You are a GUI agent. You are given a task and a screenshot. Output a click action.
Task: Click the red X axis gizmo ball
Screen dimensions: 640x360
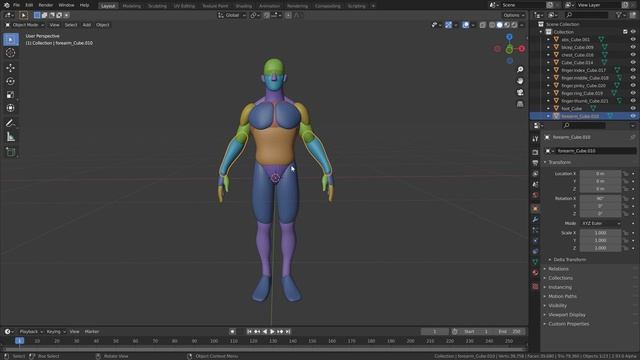point(522,49)
